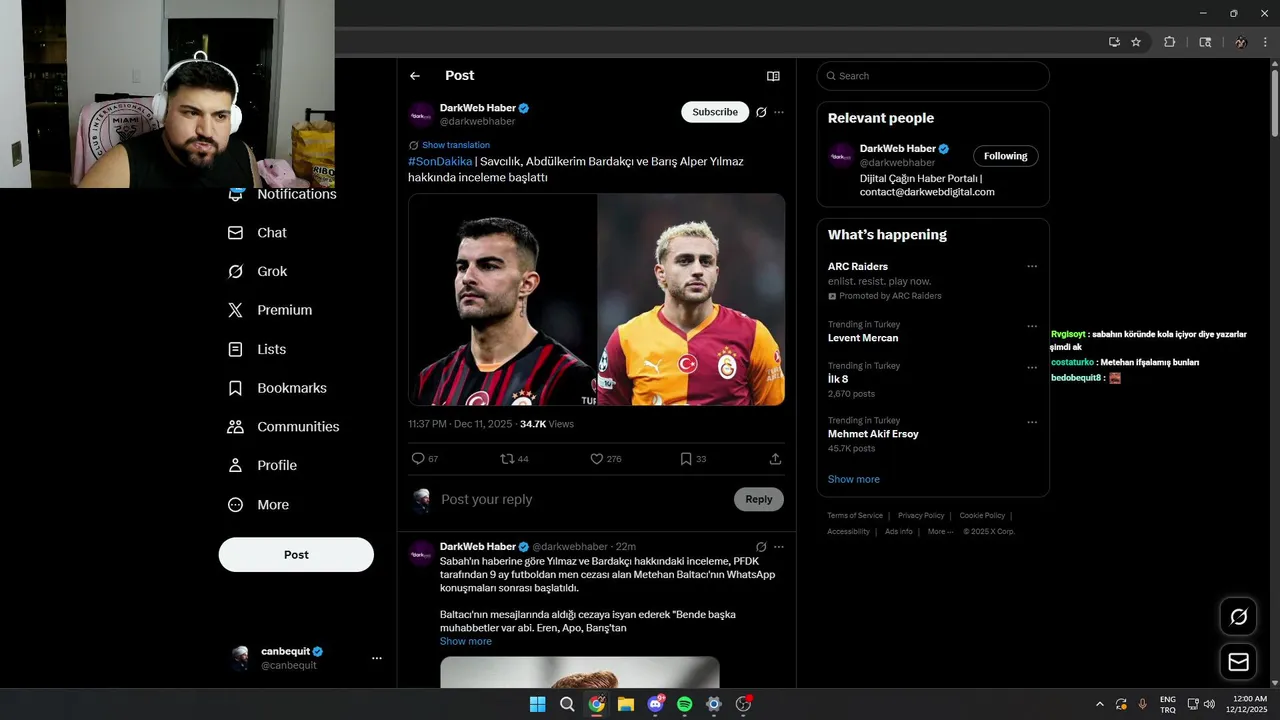The width and height of the screenshot is (1280, 720).
Task: Open the ARC Raiders promoted trend
Action: [858, 267]
